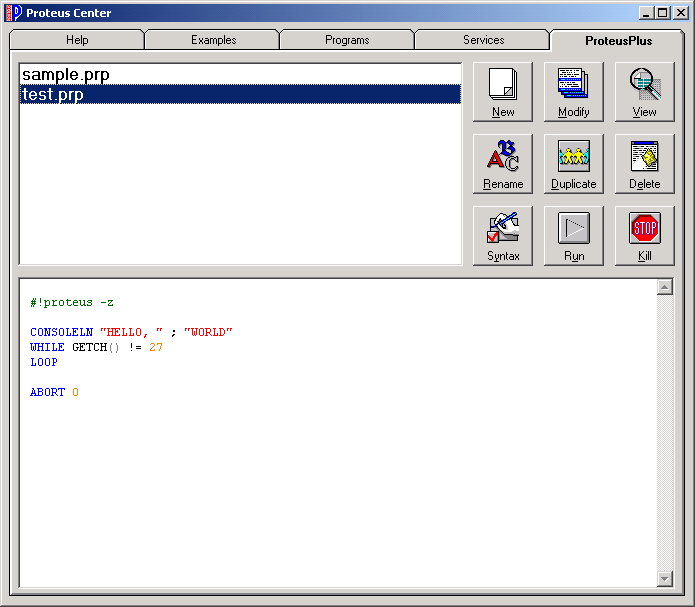695x607 pixels.
Task: Run the Syntax check button
Action: [x=503, y=236]
